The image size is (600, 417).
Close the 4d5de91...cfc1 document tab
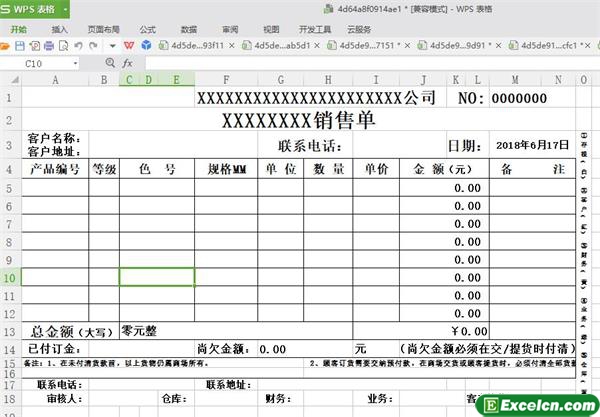point(588,46)
